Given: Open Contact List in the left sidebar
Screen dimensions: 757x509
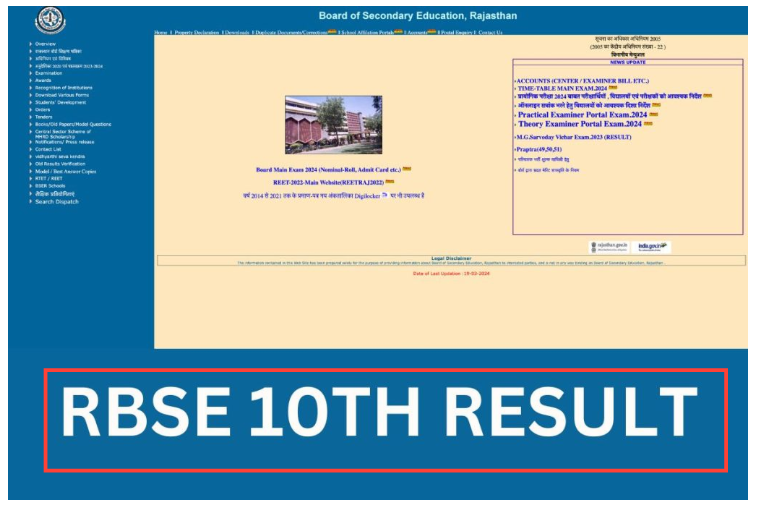Looking at the screenshot, I should click(48, 149).
